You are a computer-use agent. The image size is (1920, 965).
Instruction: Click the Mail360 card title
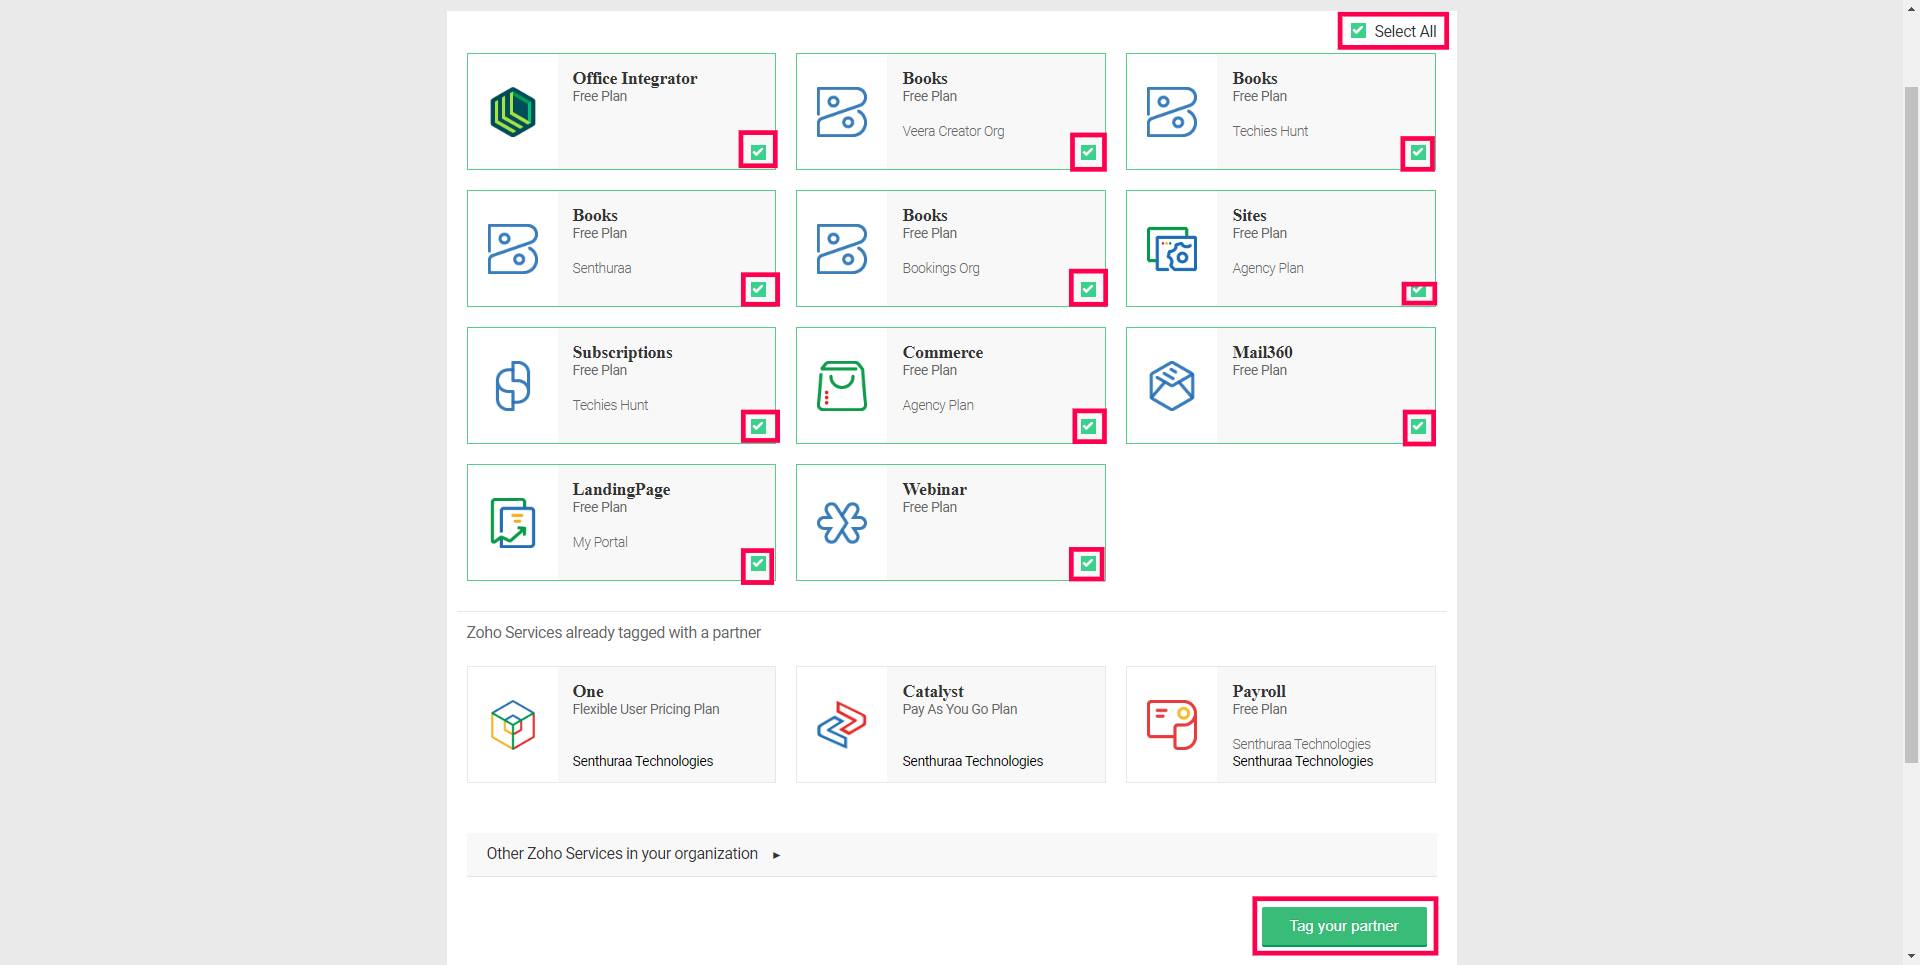[1262, 352]
